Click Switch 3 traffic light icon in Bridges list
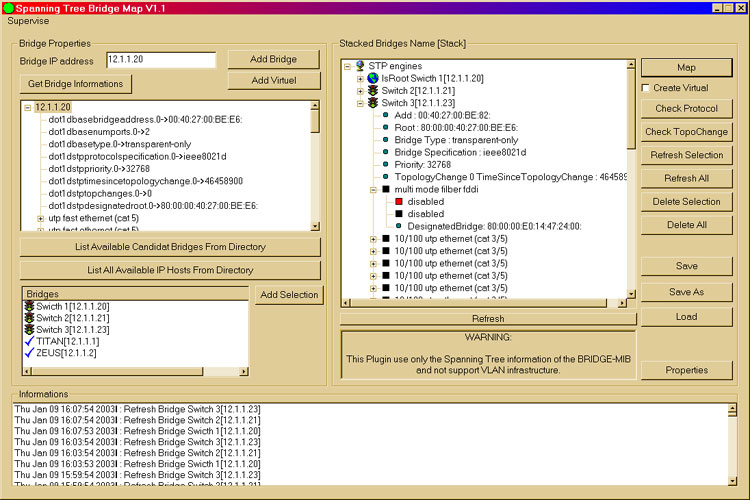This screenshot has height=500, width=750. (29, 330)
